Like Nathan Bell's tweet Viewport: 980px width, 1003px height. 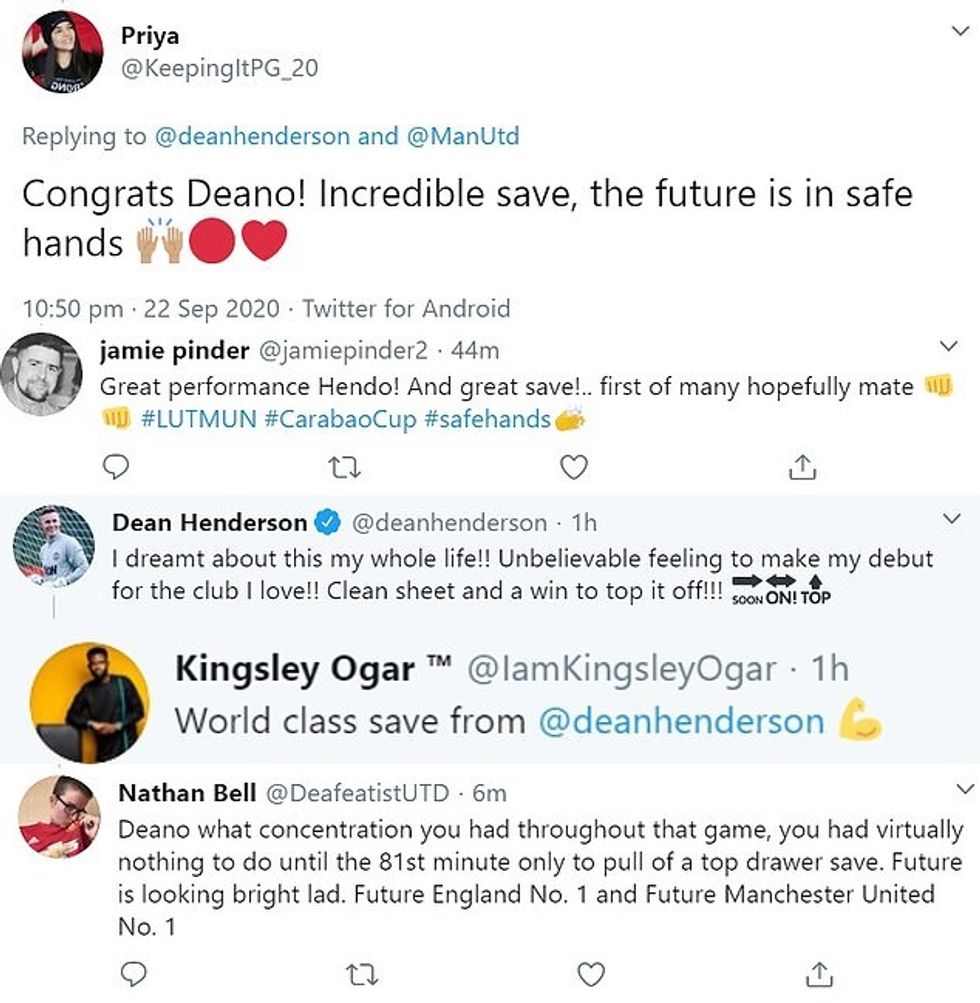click(x=591, y=972)
